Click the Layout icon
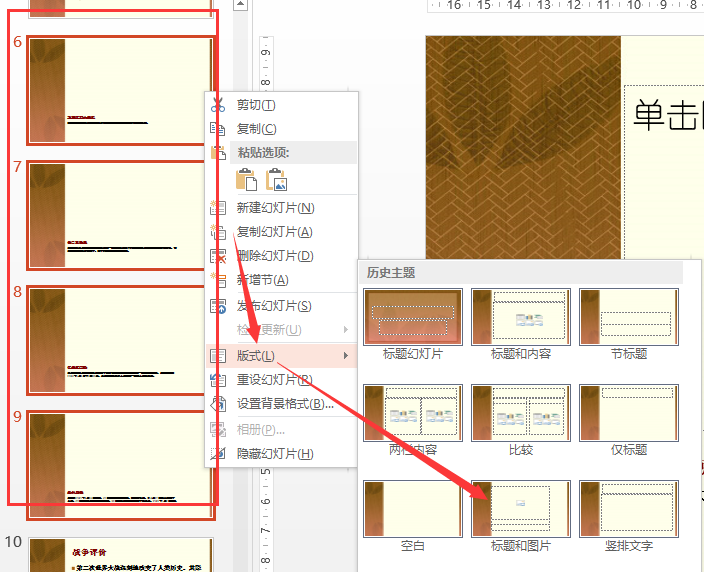Viewport: 704px width, 572px height. pos(218,356)
